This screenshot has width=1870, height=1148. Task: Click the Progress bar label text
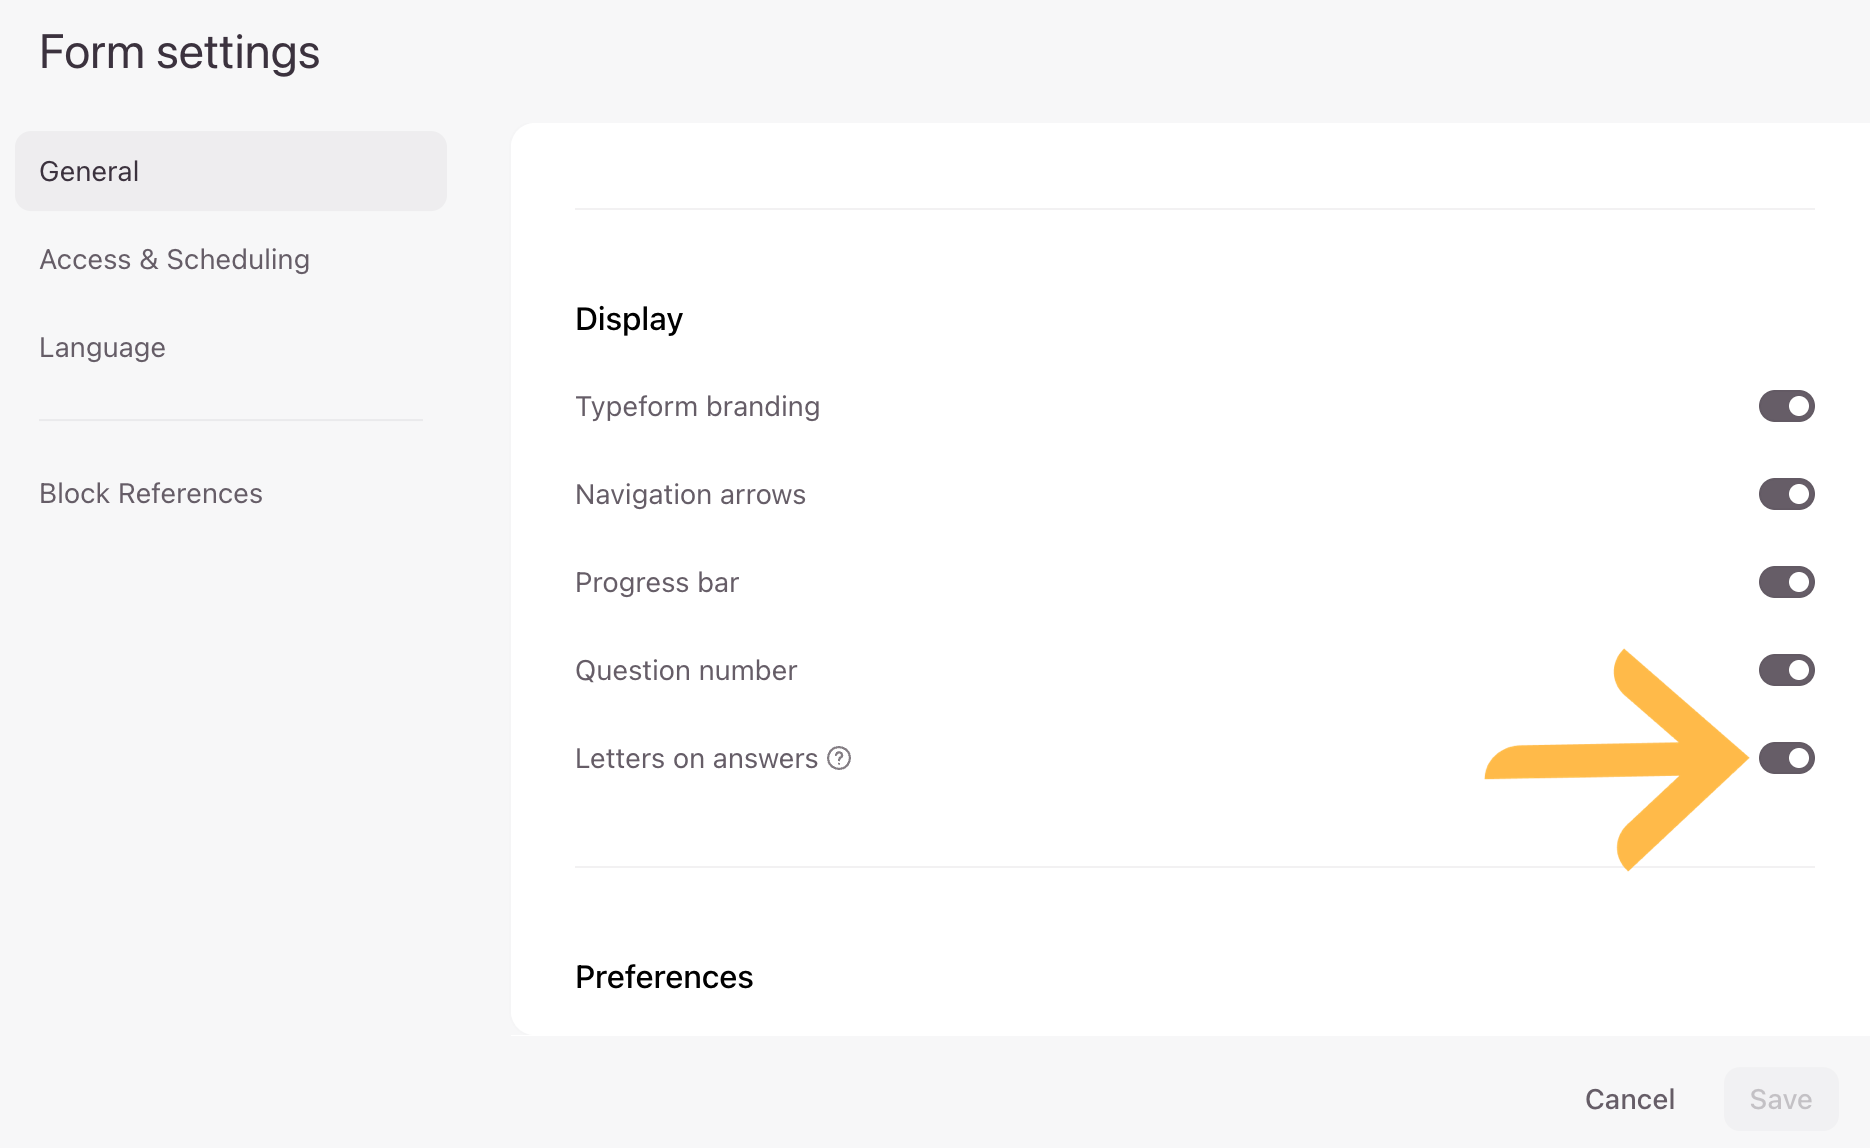[657, 582]
